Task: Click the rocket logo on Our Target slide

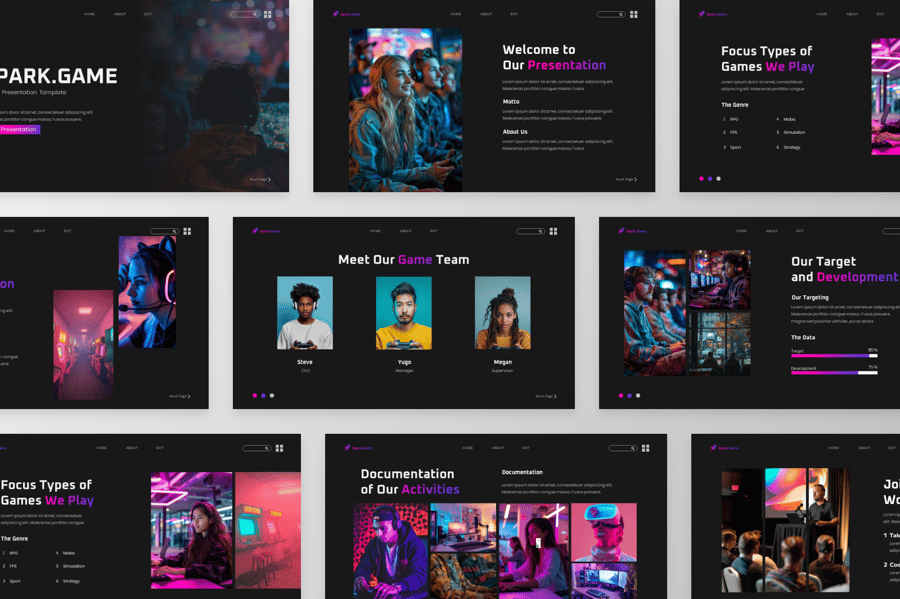Action: click(621, 231)
